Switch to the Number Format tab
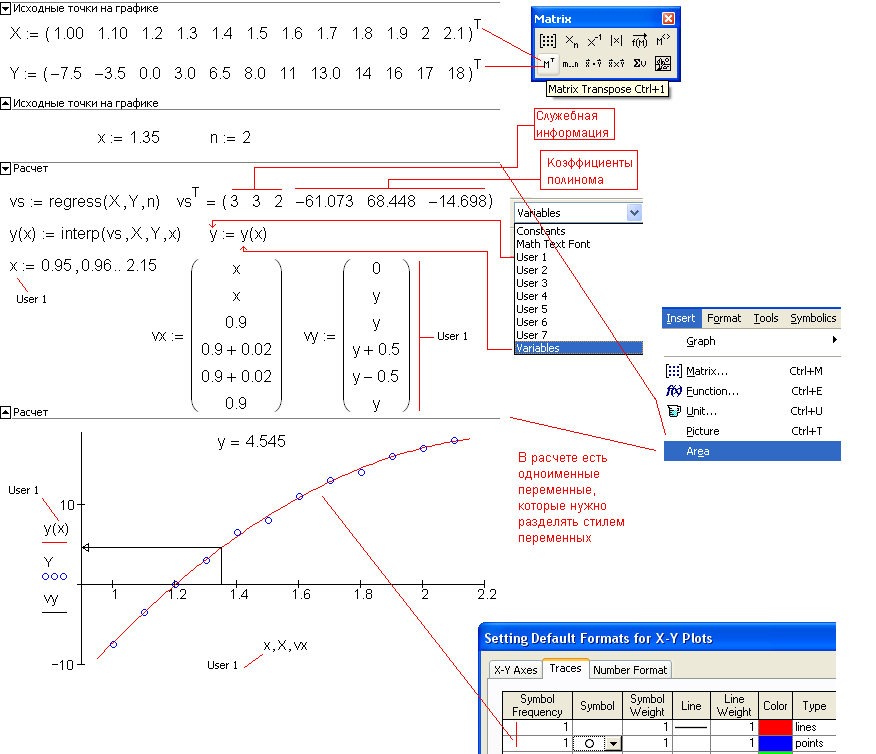This screenshot has width=876, height=754. tap(630, 670)
